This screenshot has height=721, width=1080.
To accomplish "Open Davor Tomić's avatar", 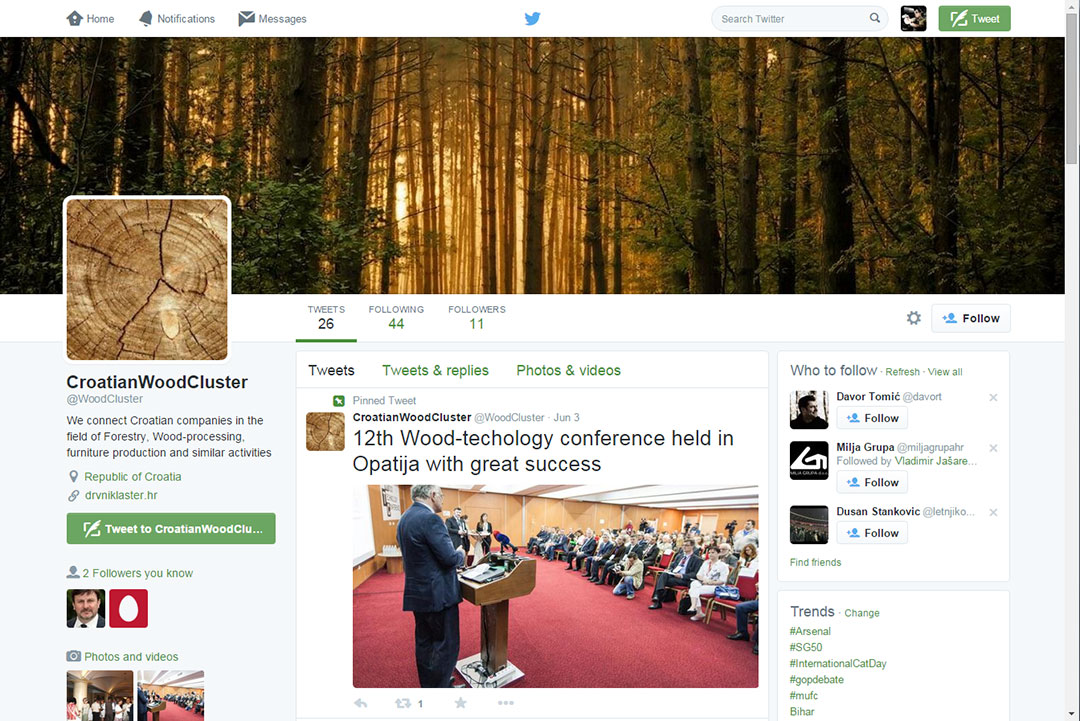I will tap(809, 410).
